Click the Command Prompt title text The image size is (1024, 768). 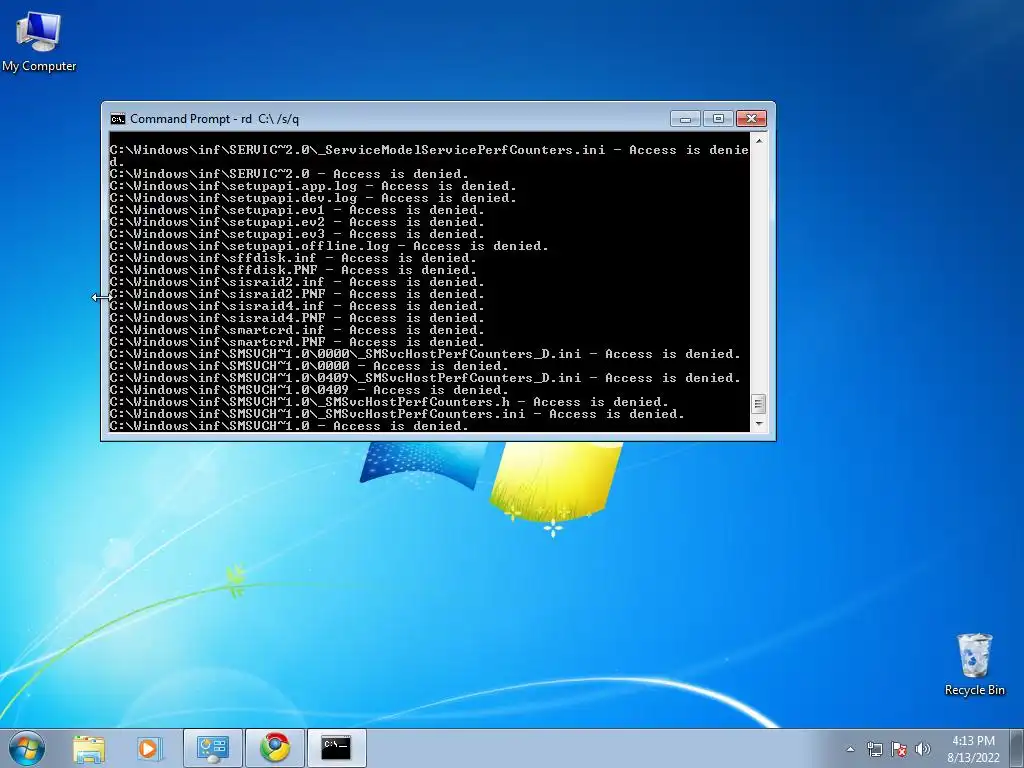tap(214, 119)
